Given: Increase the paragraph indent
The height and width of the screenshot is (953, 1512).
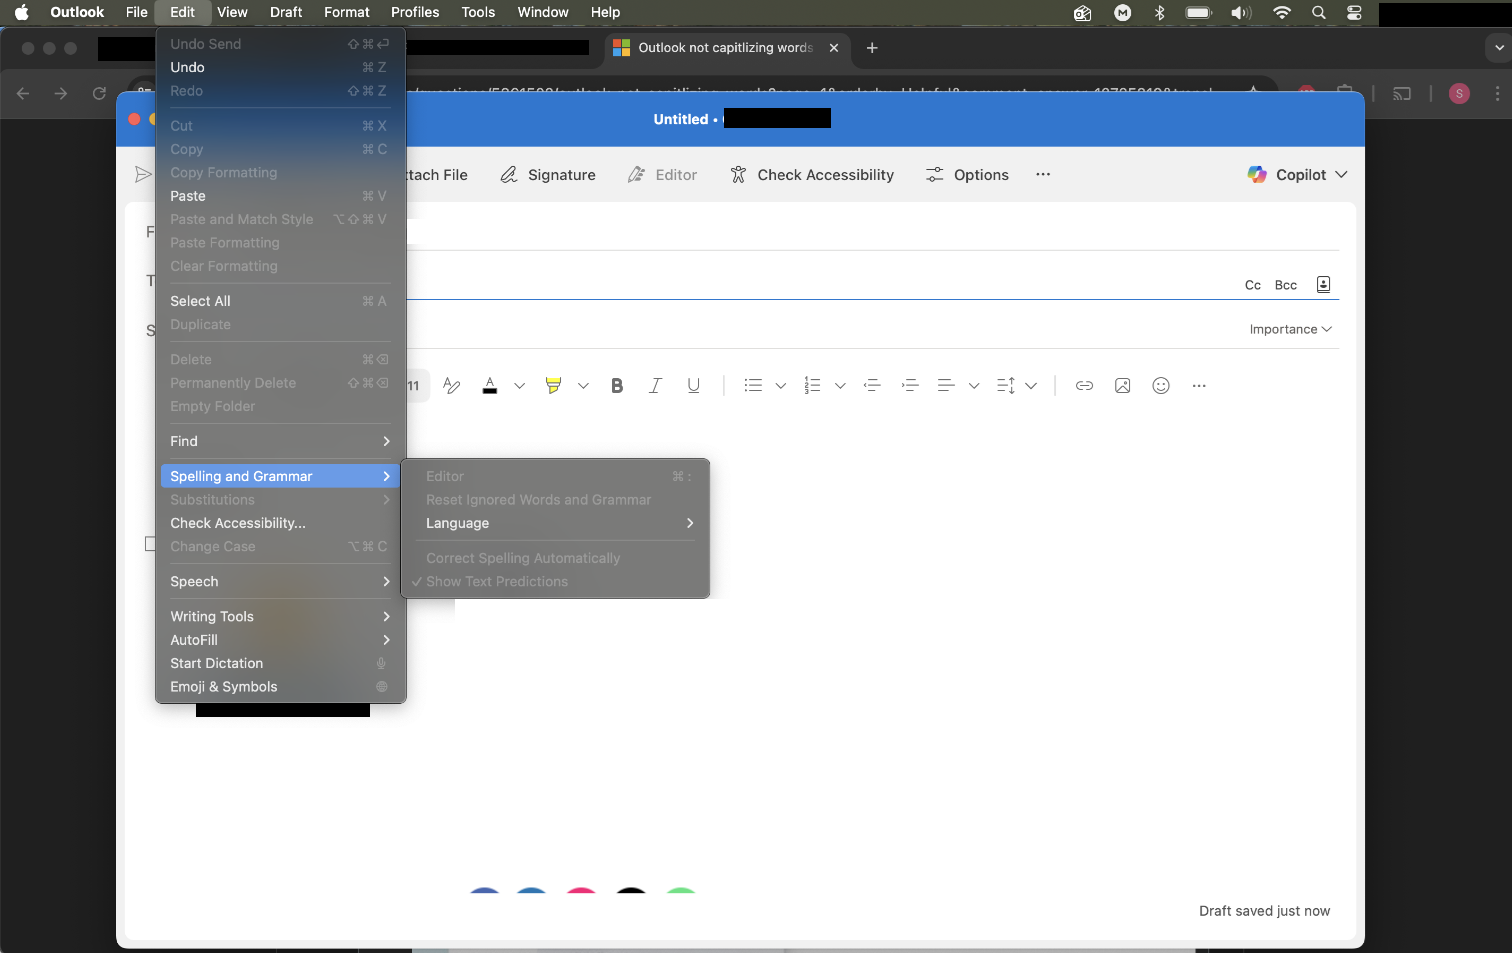Looking at the screenshot, I should pyautogui.click(x=910, y=386).
